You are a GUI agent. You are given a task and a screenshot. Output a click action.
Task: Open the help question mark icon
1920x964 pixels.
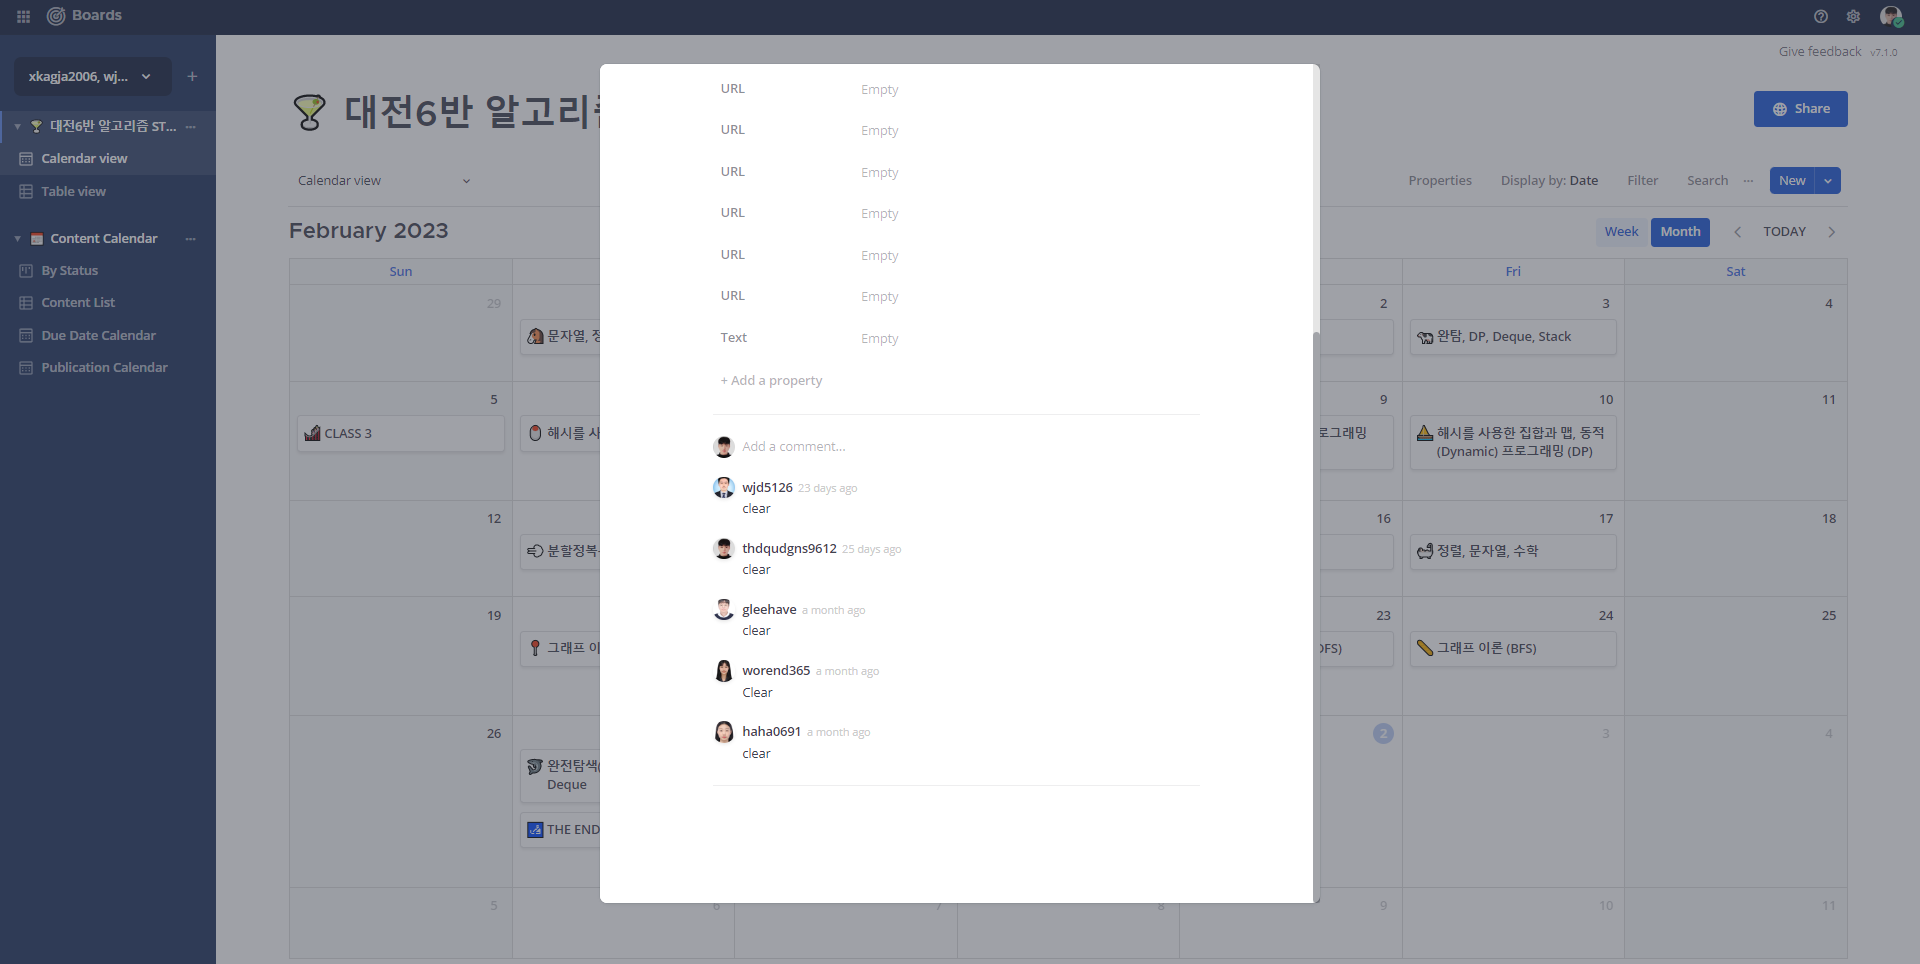tap(1820, 16)
